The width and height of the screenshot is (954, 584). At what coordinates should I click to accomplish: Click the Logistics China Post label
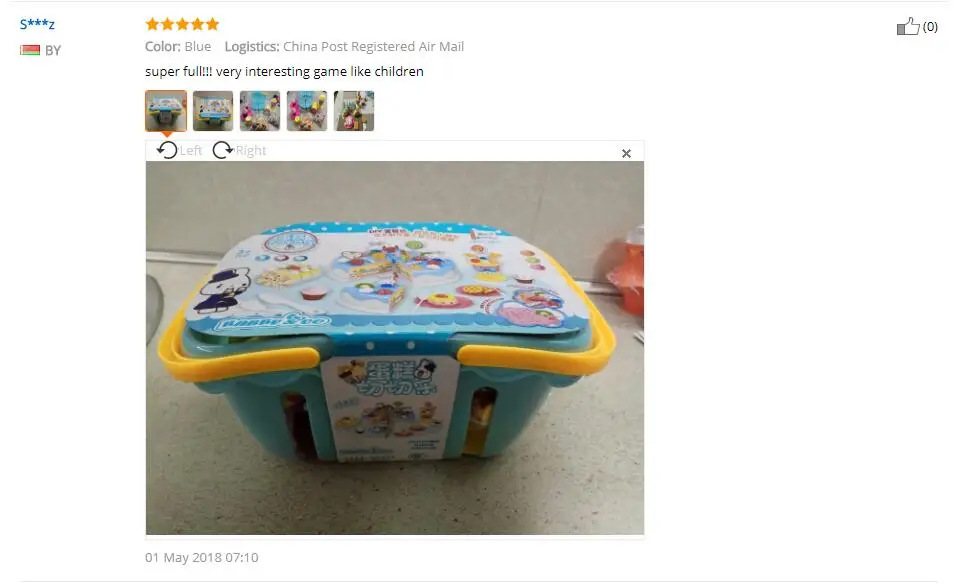[344, 46]
